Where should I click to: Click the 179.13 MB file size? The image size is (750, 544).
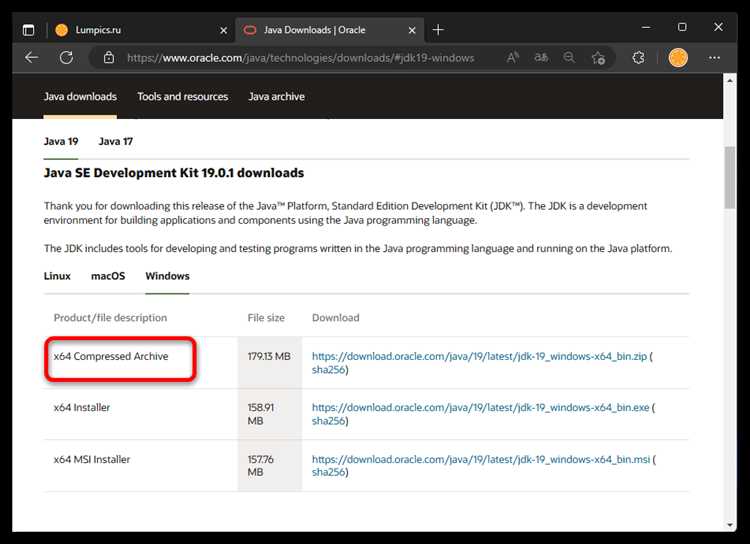pos(269,356)
